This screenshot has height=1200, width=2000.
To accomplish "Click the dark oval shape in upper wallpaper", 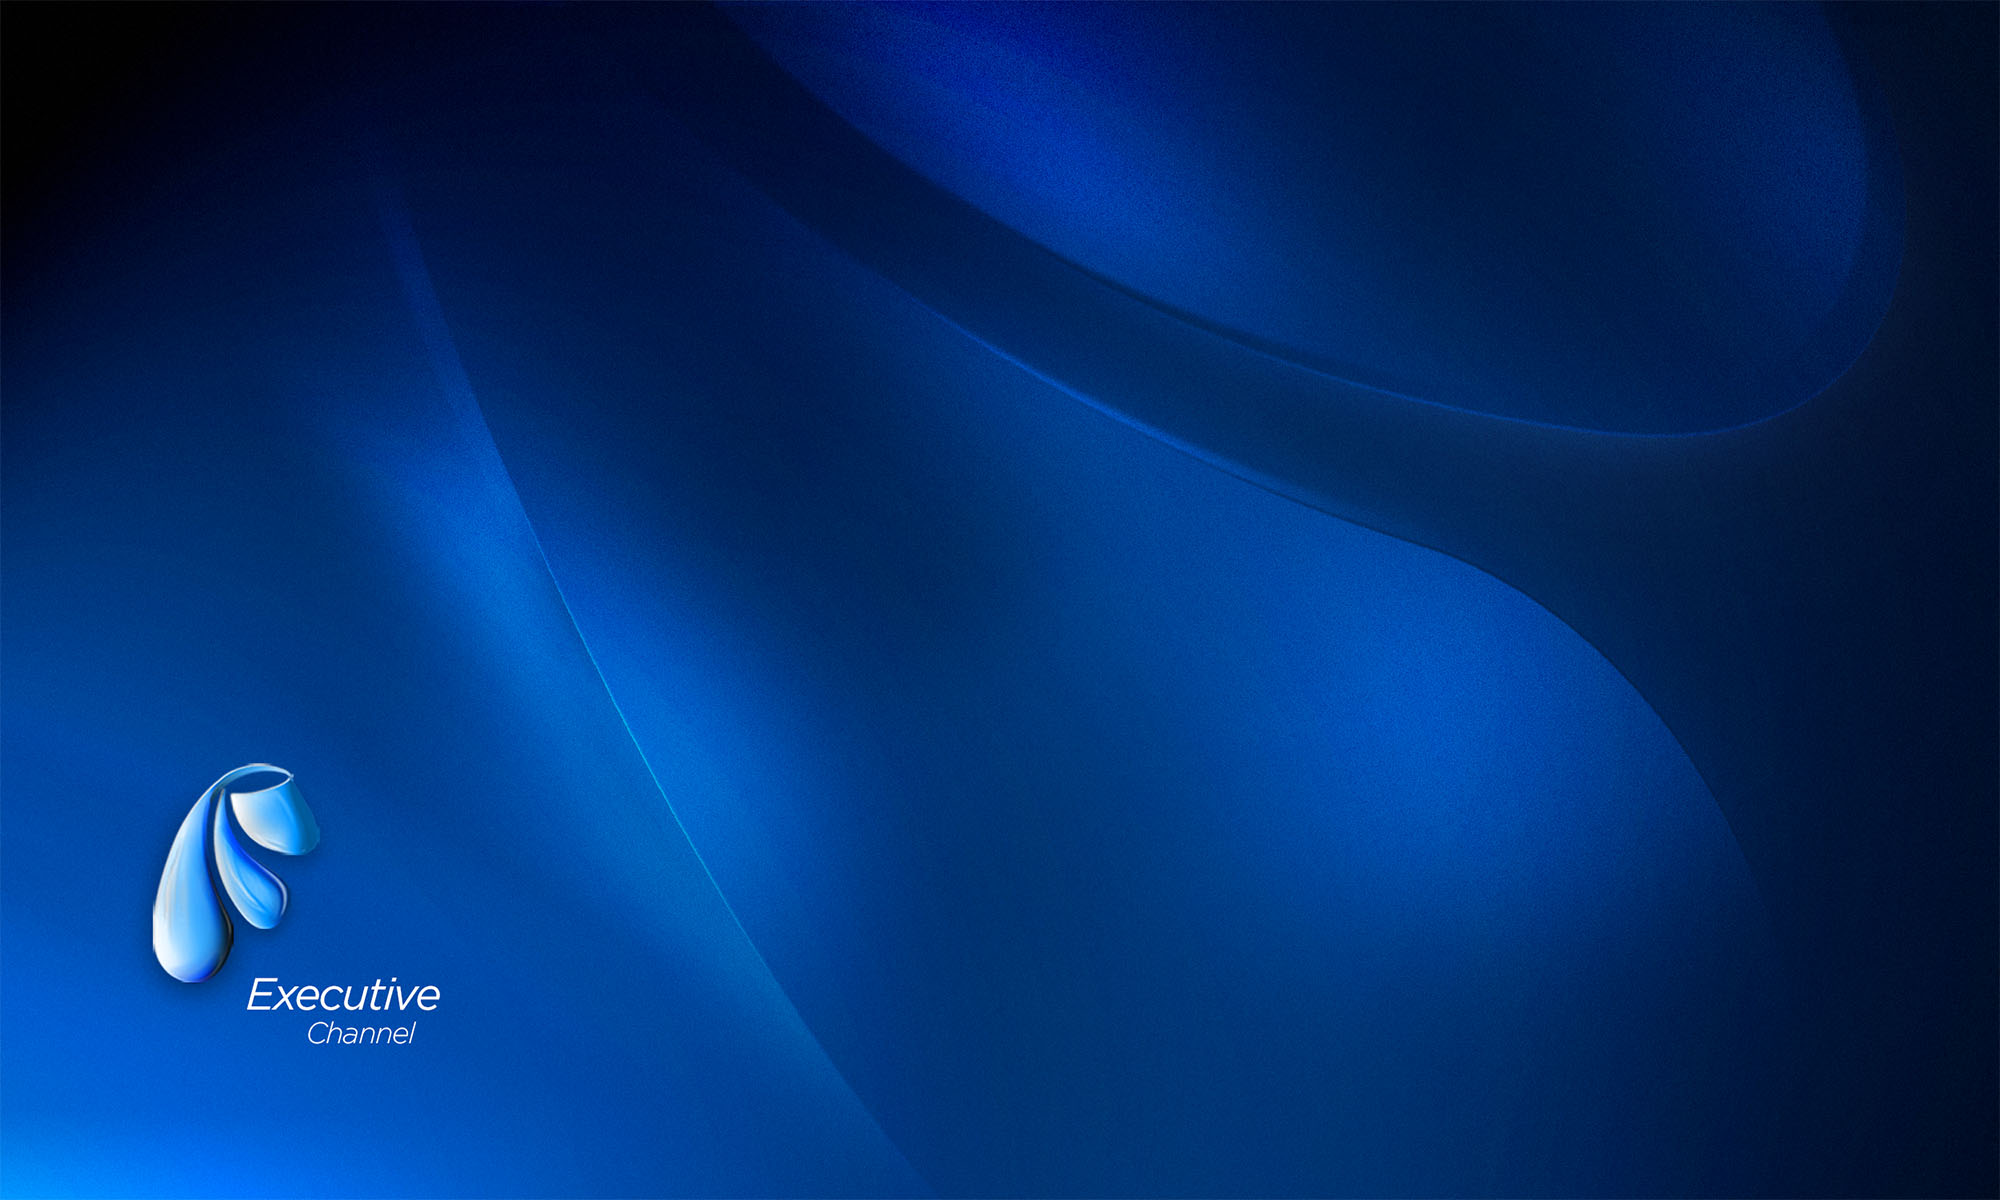I will click(x=1400, y=200).
